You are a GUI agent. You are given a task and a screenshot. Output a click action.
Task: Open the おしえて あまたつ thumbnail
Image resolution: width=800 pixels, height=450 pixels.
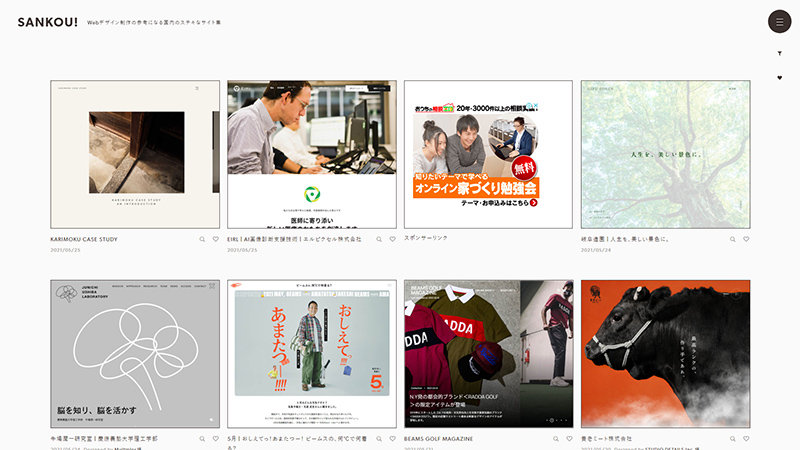tap(312, 354)
